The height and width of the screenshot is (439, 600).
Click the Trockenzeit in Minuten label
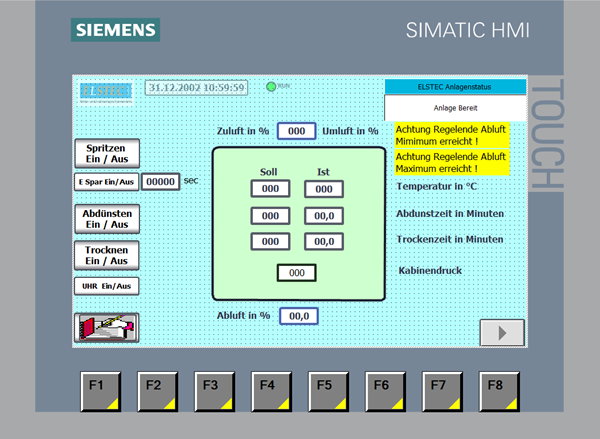click(x=450, y=240)
